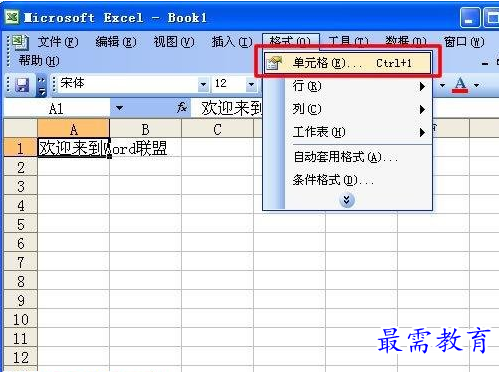Choose 单元格 (Cells) Ctrl+1 menu item
This screenshot has width=499, height=372.
(347, 63)
